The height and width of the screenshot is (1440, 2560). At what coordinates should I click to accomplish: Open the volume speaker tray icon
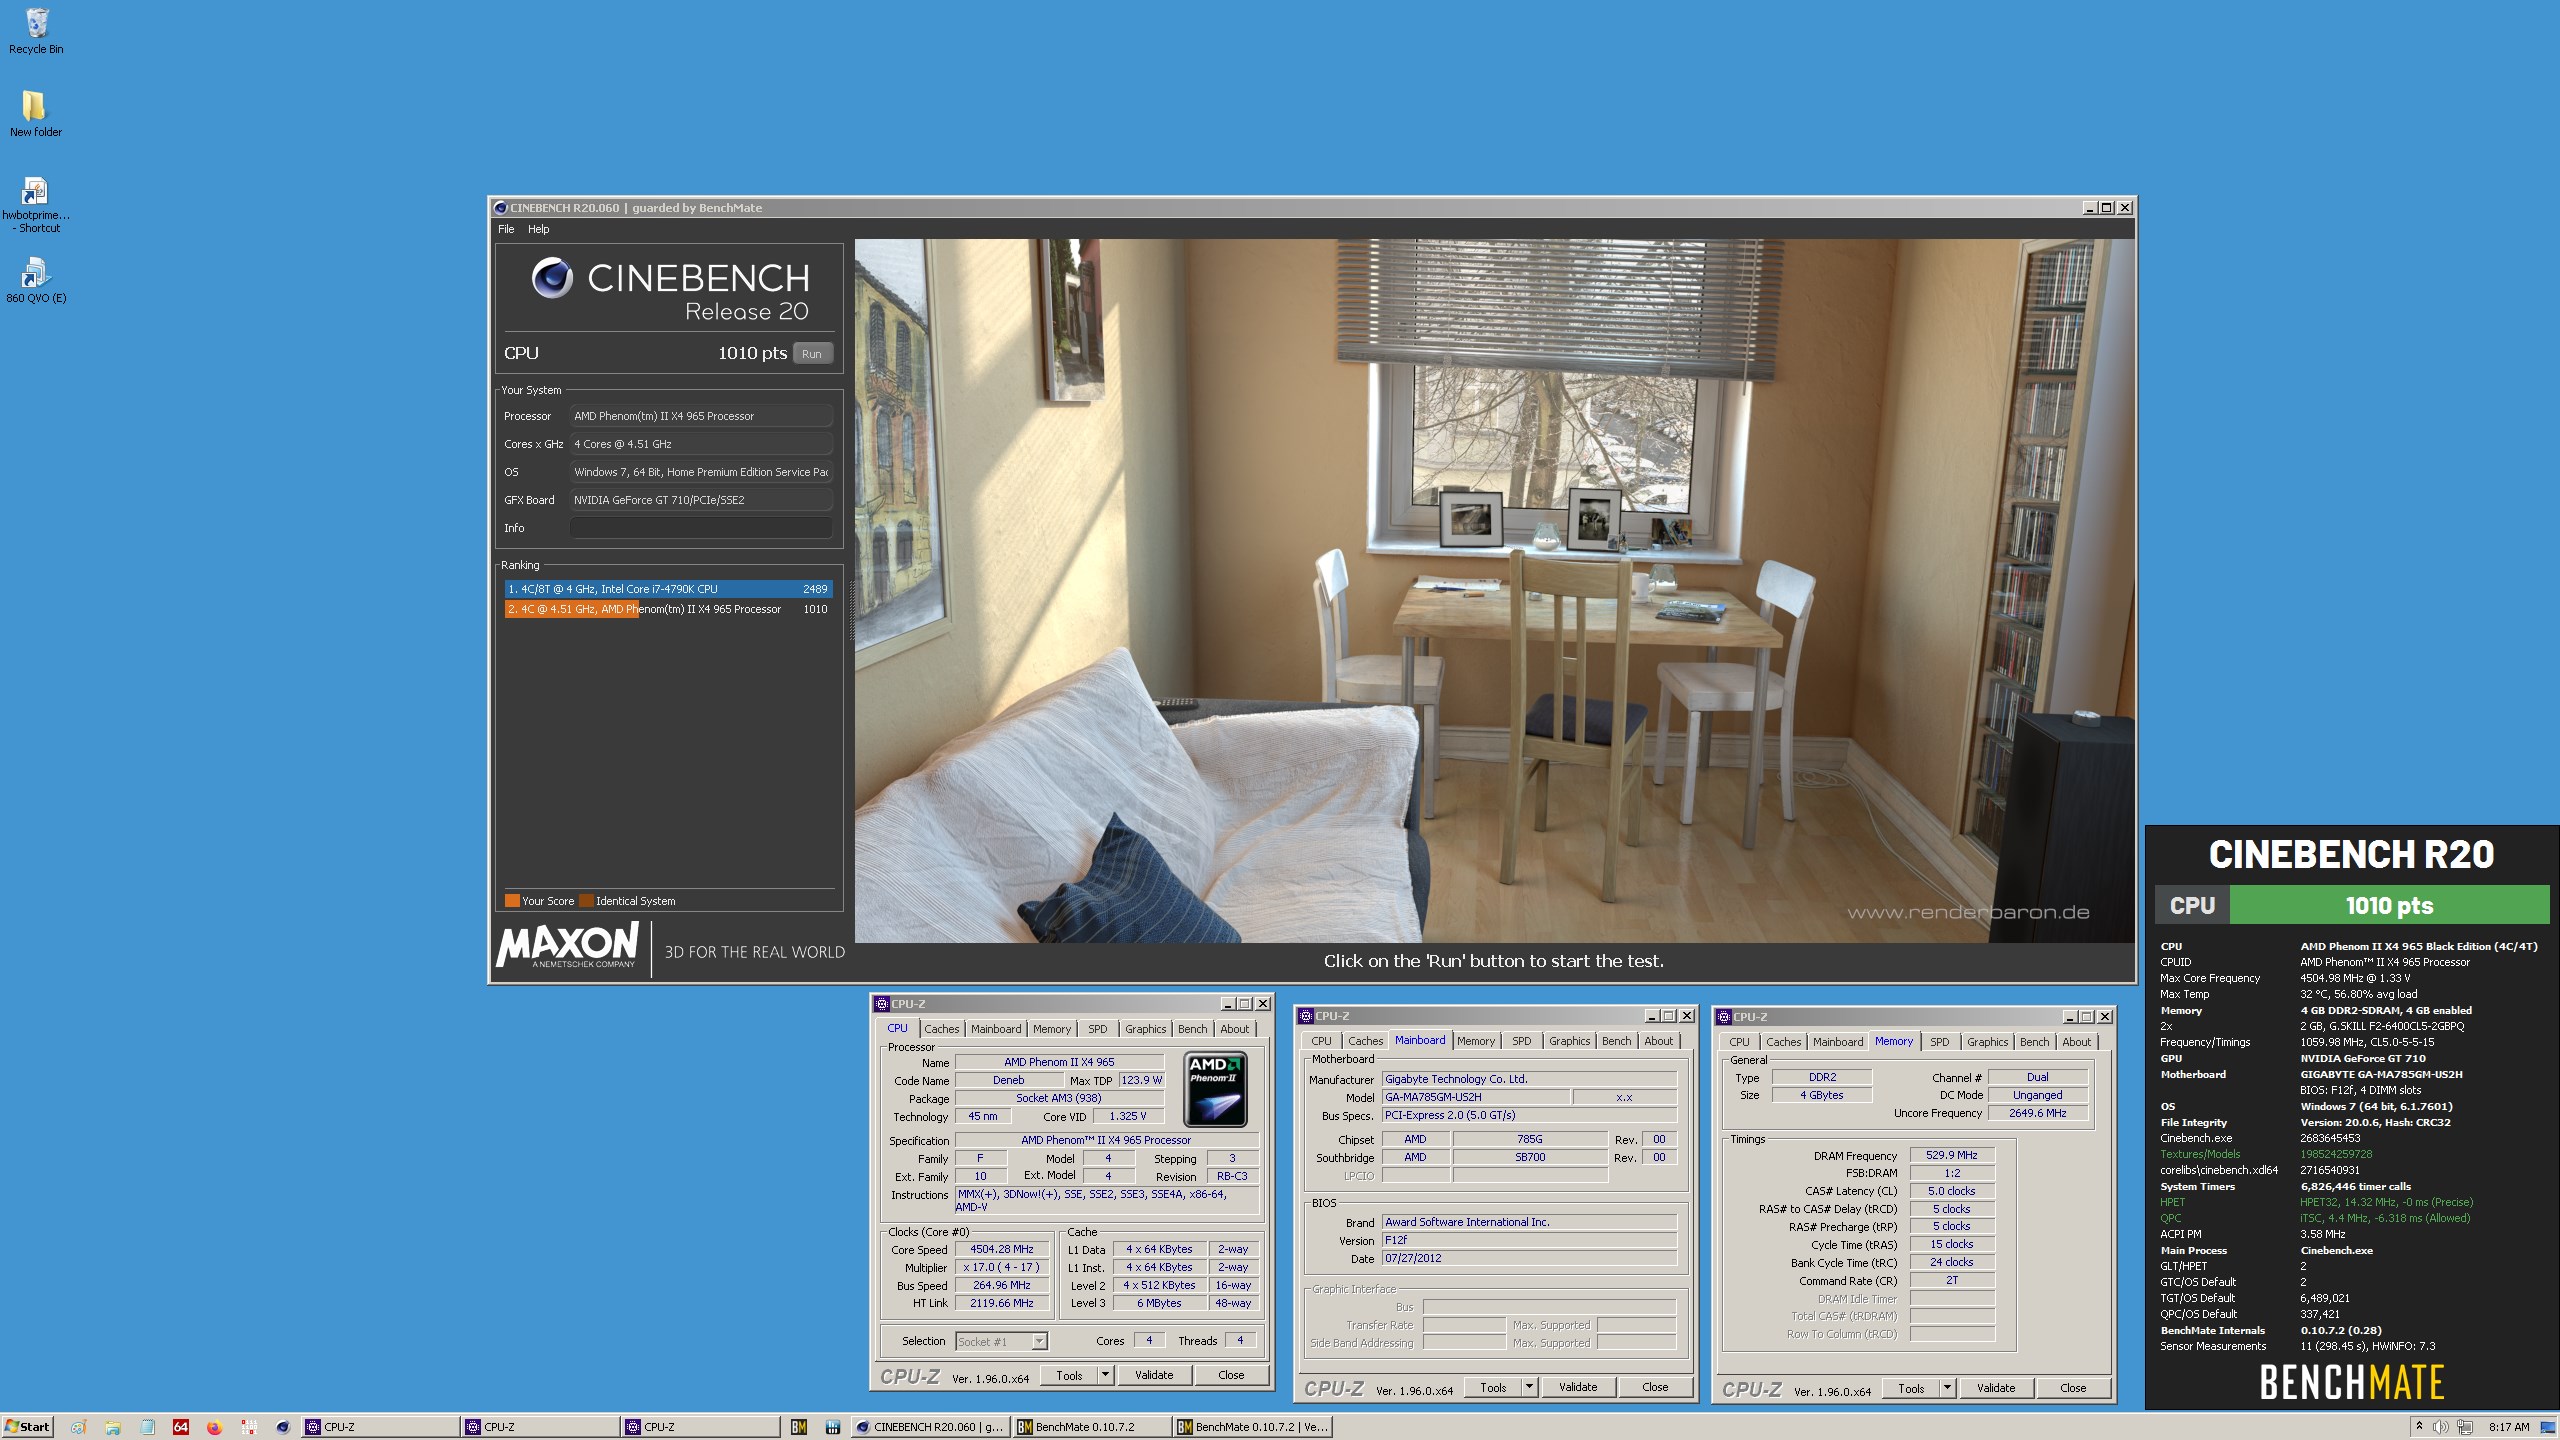2440,1427
